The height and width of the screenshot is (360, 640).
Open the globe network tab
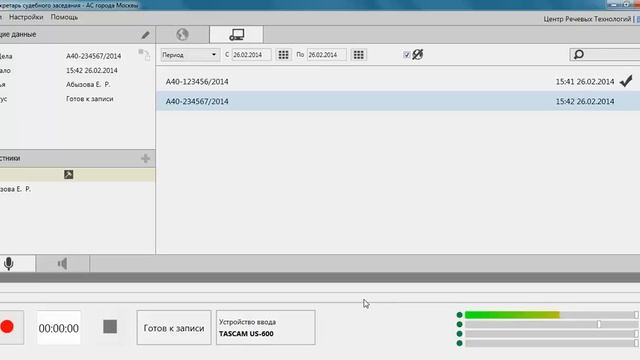tap(182, 34)
